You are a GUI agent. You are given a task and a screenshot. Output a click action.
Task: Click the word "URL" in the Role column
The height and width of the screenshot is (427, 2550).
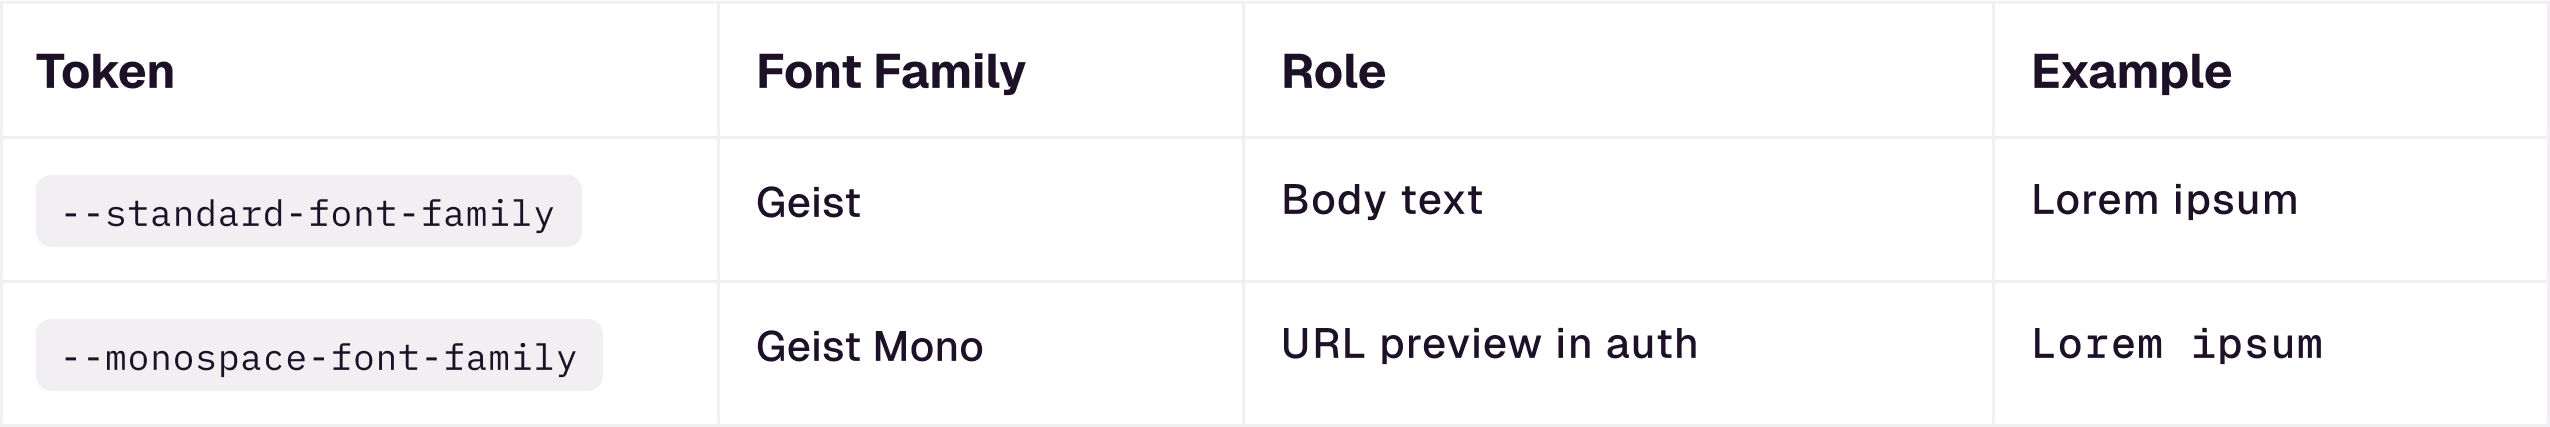click(x=1324, y=344)
